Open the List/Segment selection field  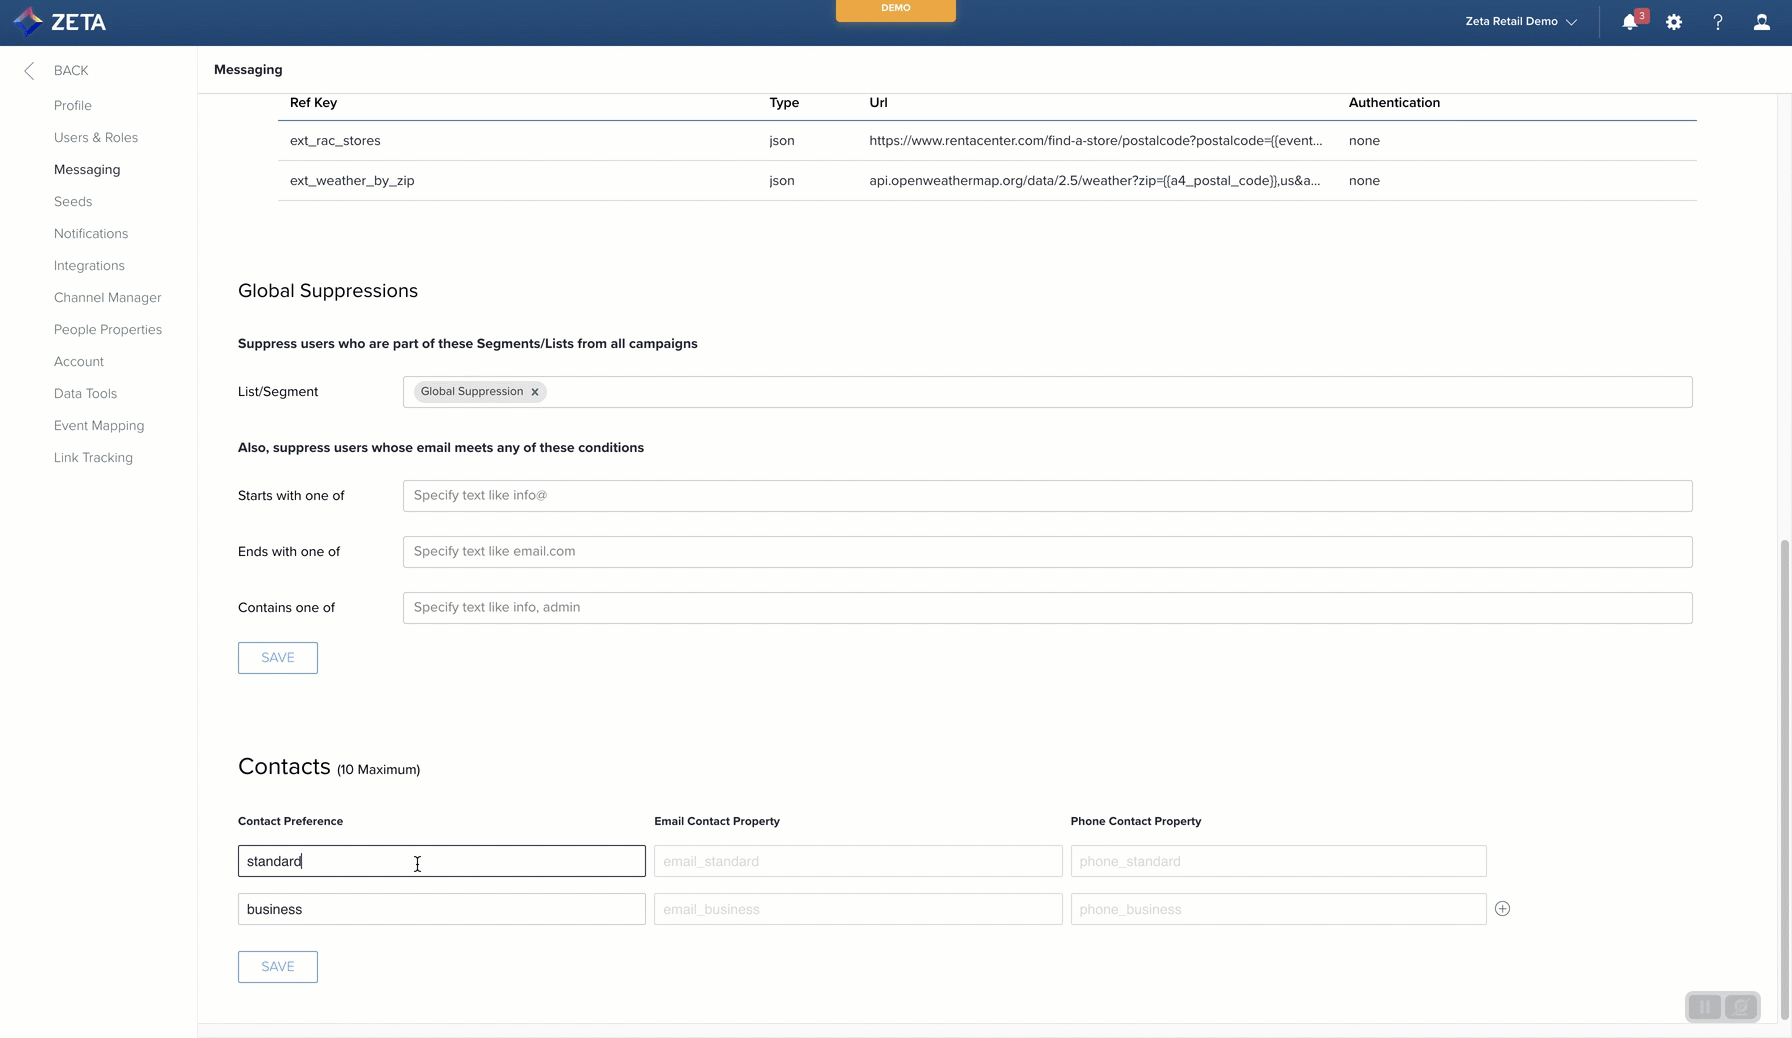tap(1100, 392)
